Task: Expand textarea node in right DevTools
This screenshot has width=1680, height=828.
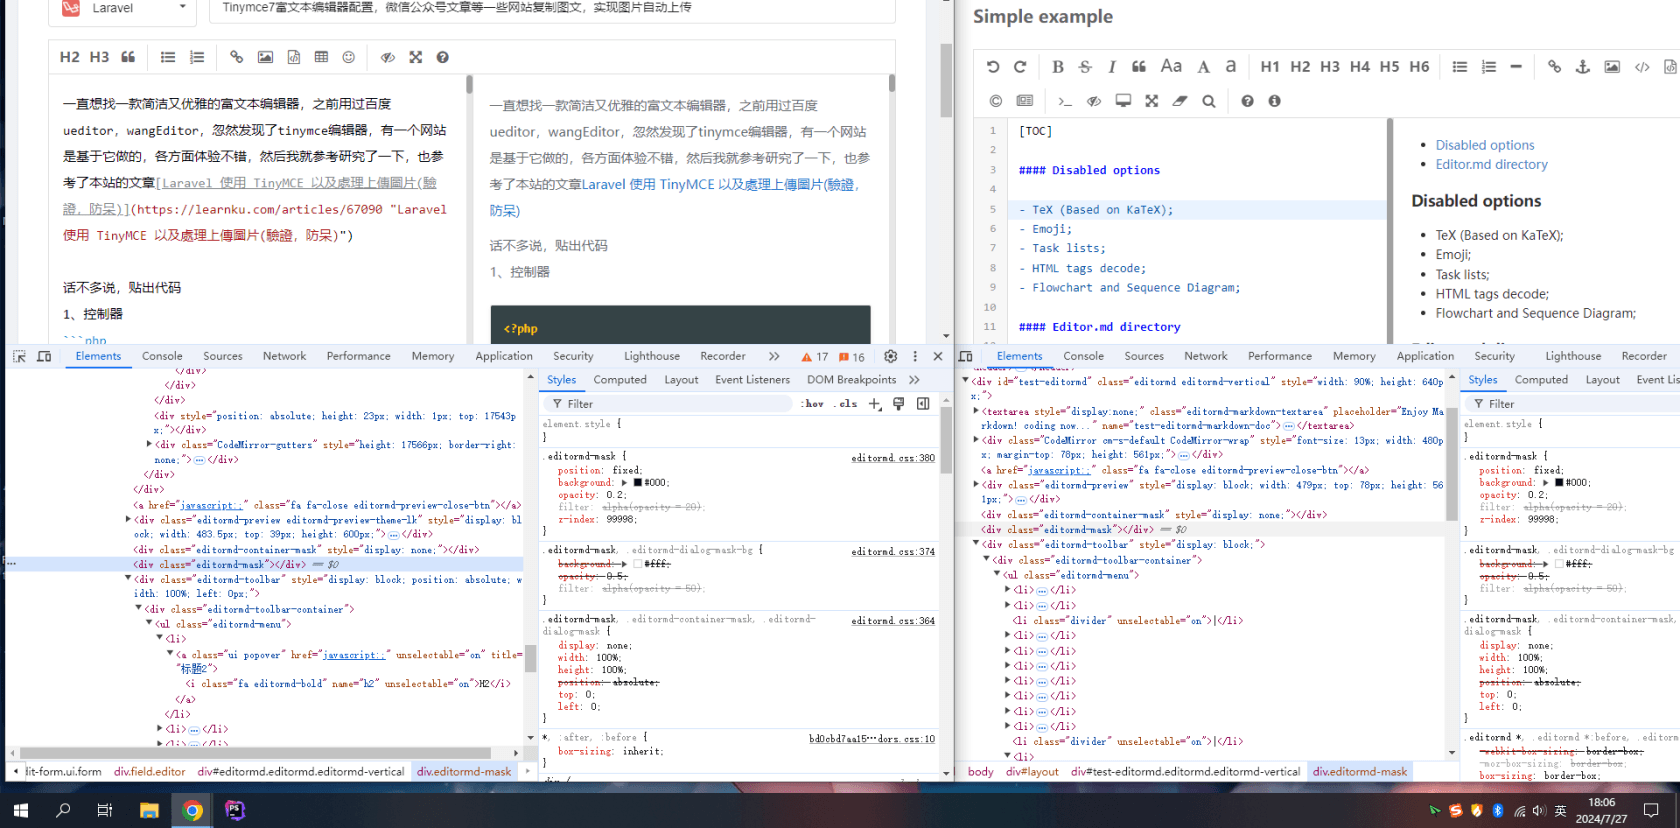Action: click(976, 411)
